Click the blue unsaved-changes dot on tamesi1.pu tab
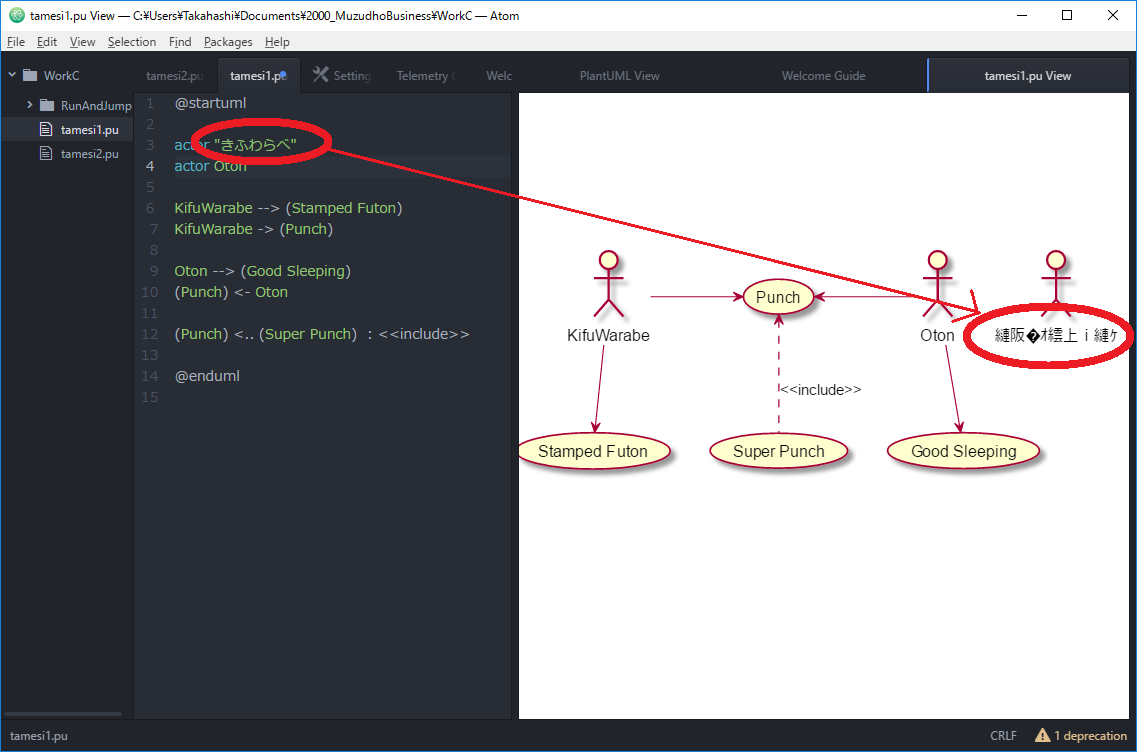 click(x=284, y=75)
